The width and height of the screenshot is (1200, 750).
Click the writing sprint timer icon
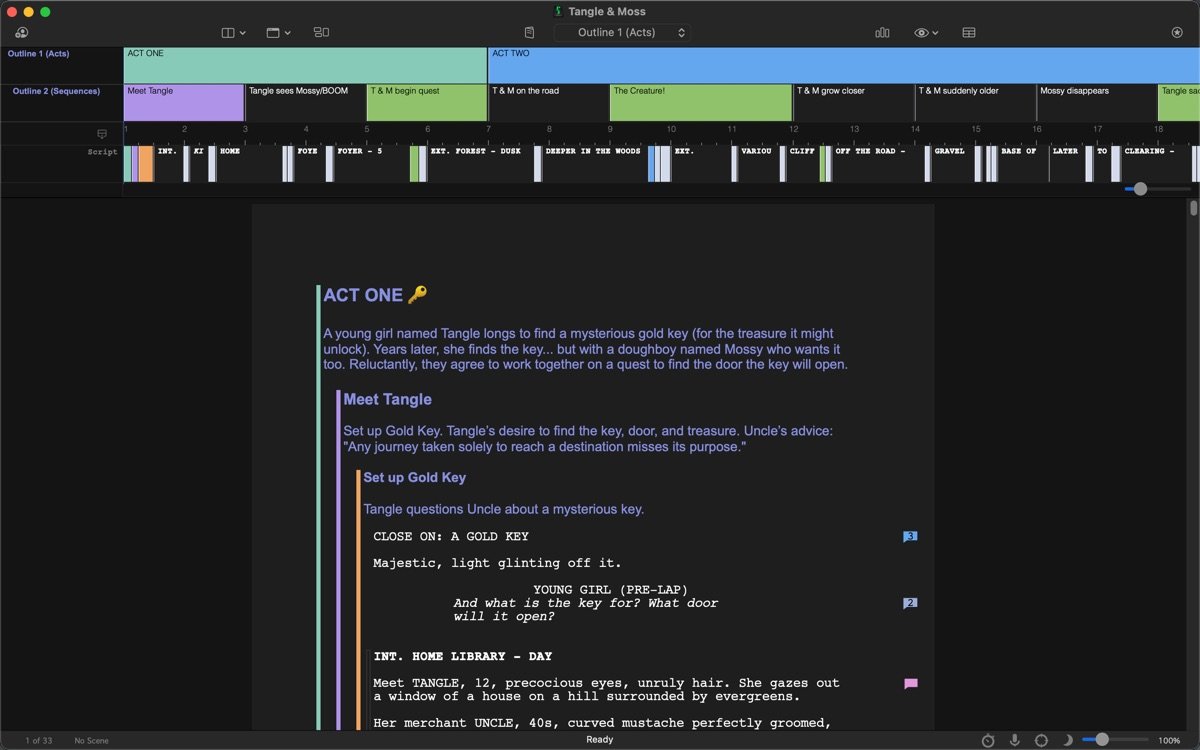click(988, 740)
